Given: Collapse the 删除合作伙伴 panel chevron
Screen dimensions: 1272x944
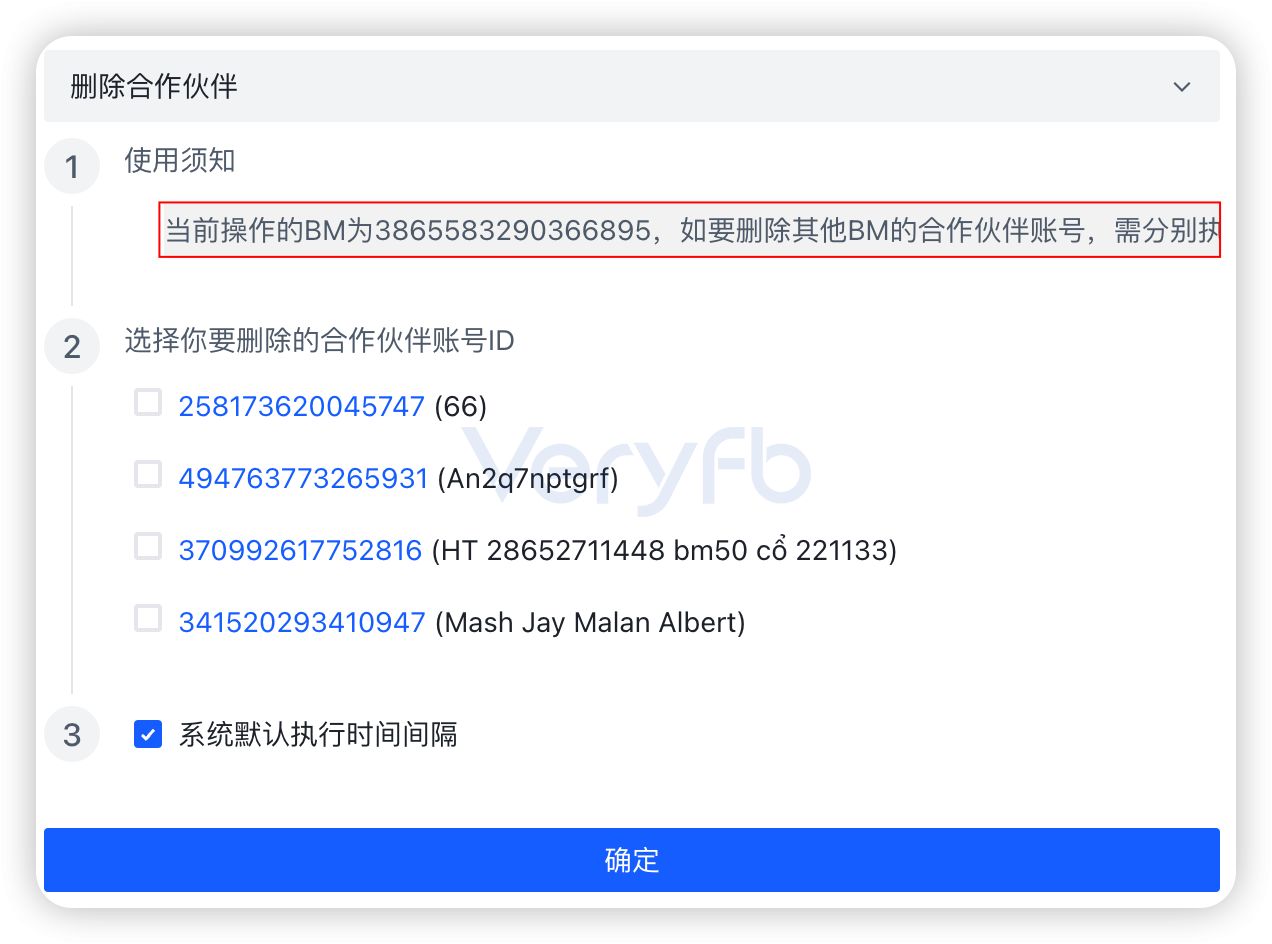Looking at the screenshot, I should pos(1182,87).
